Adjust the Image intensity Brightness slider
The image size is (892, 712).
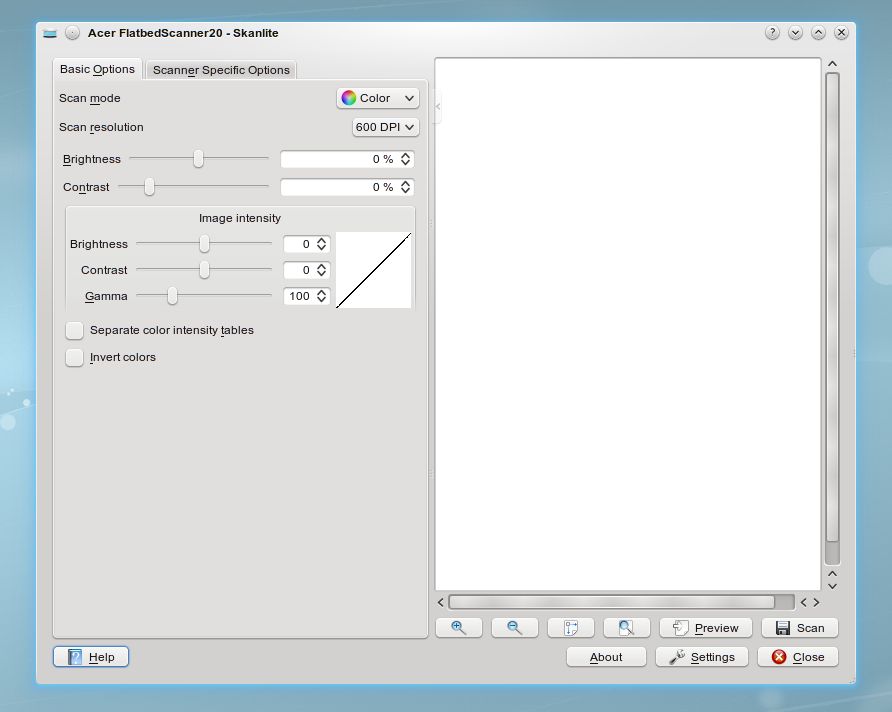(x=204, y=244)
